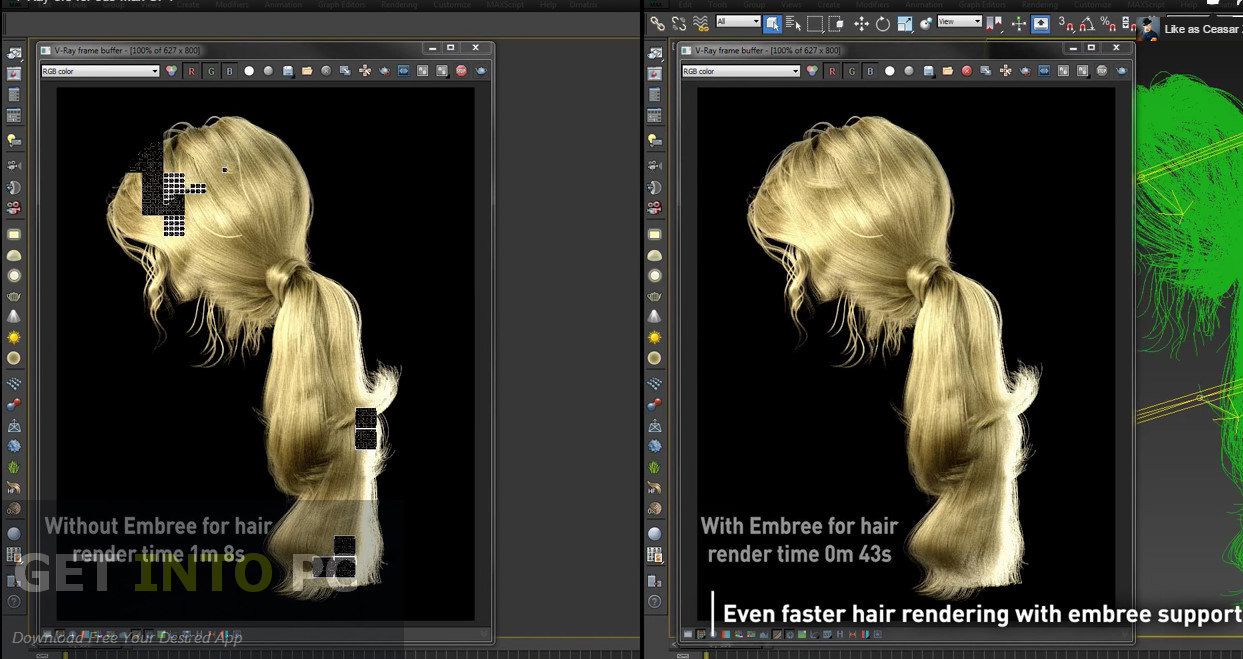
Task: Click render last teapot in right frame buffer
Action: coord(1121,71)
